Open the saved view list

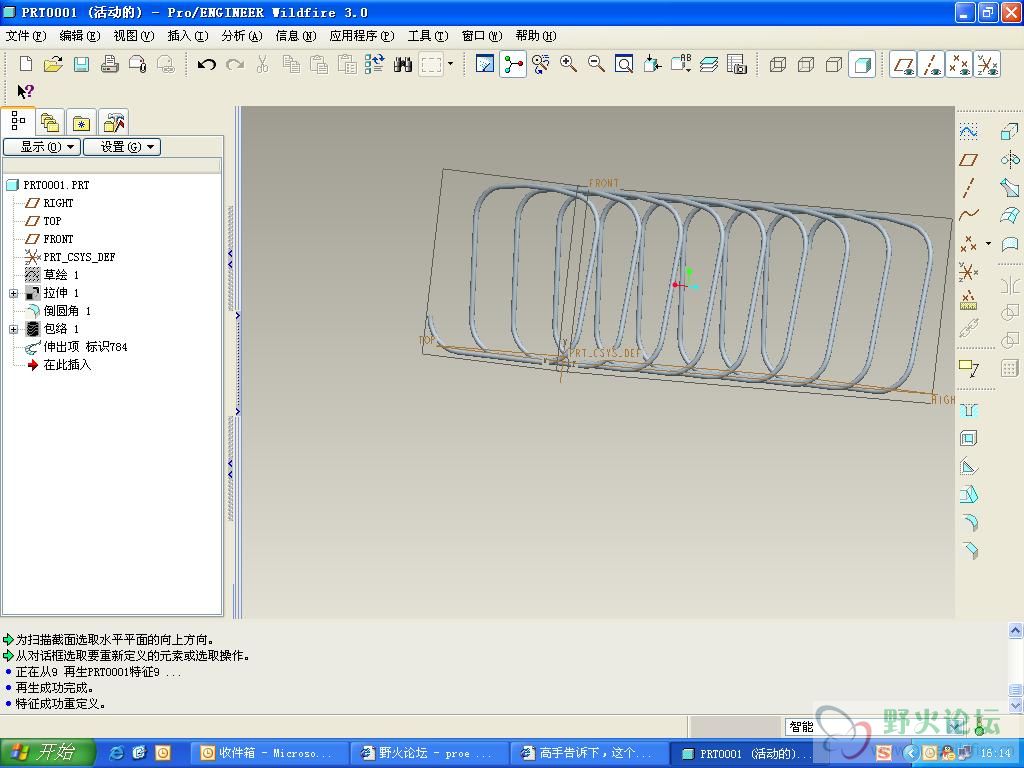(680, 64)
